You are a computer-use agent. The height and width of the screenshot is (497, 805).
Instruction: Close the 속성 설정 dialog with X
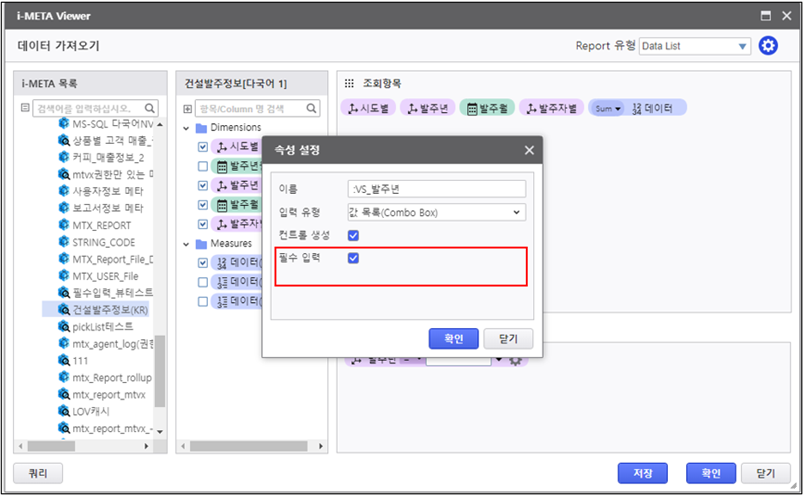tap(529, 150)
